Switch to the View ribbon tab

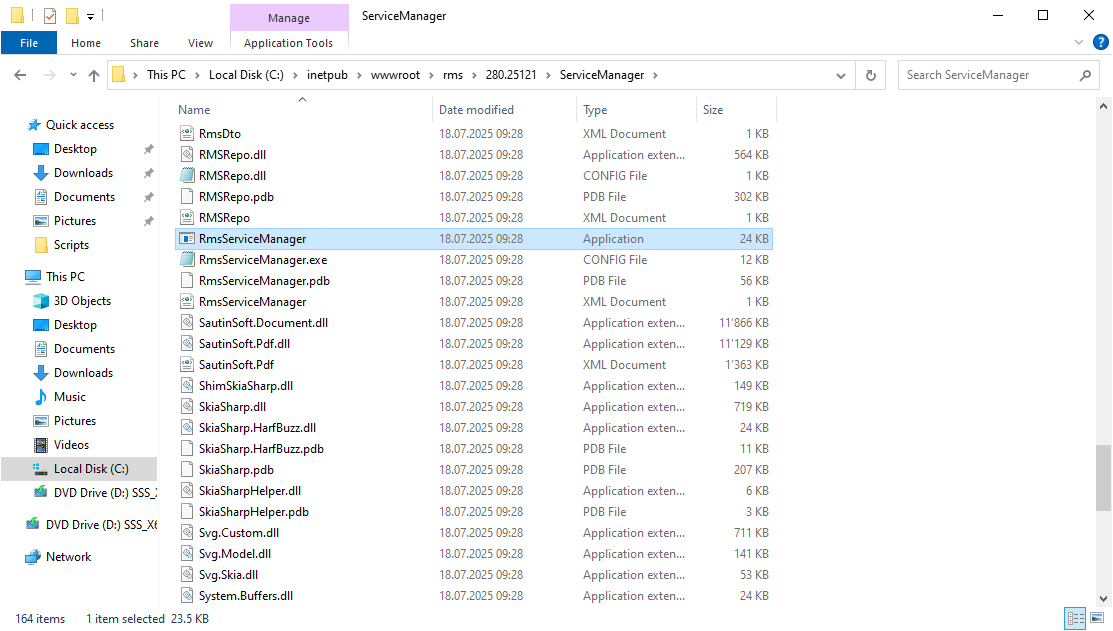pyautogui.click(x=200, y=43)
